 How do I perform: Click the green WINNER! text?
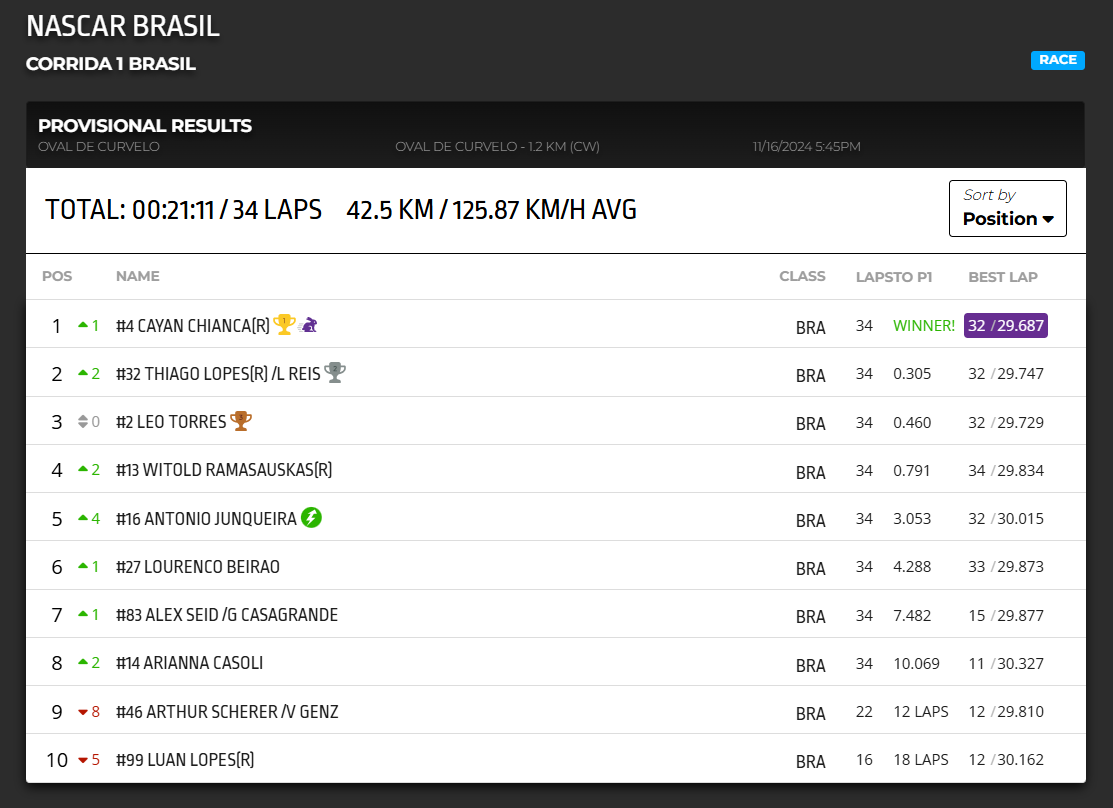pyautogui.click(x=923, y=326)
